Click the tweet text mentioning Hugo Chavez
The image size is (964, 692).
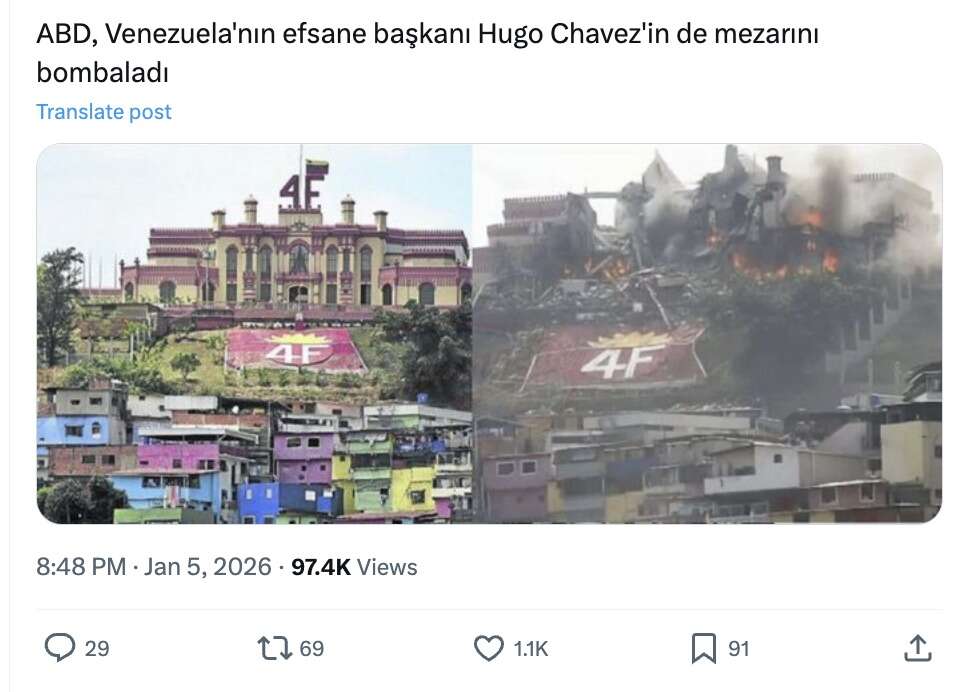pyautogui.click(x=427, y=53)
